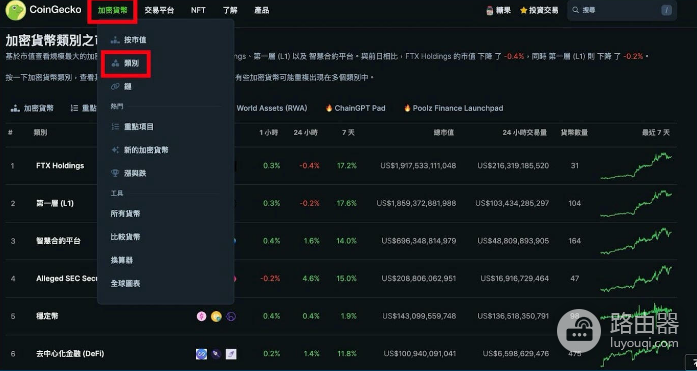Click the 第一層 (L1) 7-day sparkline chart

tap(636, 203)
